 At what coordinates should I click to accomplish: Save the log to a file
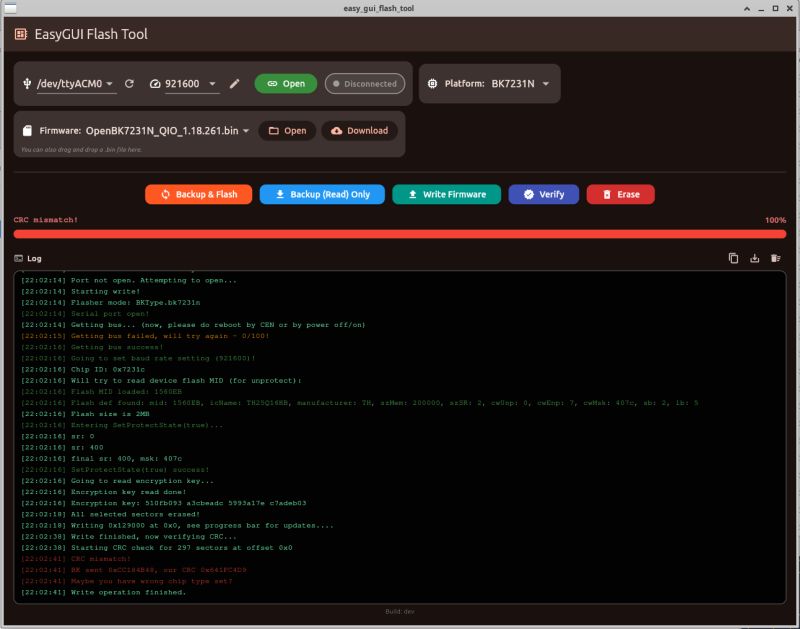click(x=755, y=258)
